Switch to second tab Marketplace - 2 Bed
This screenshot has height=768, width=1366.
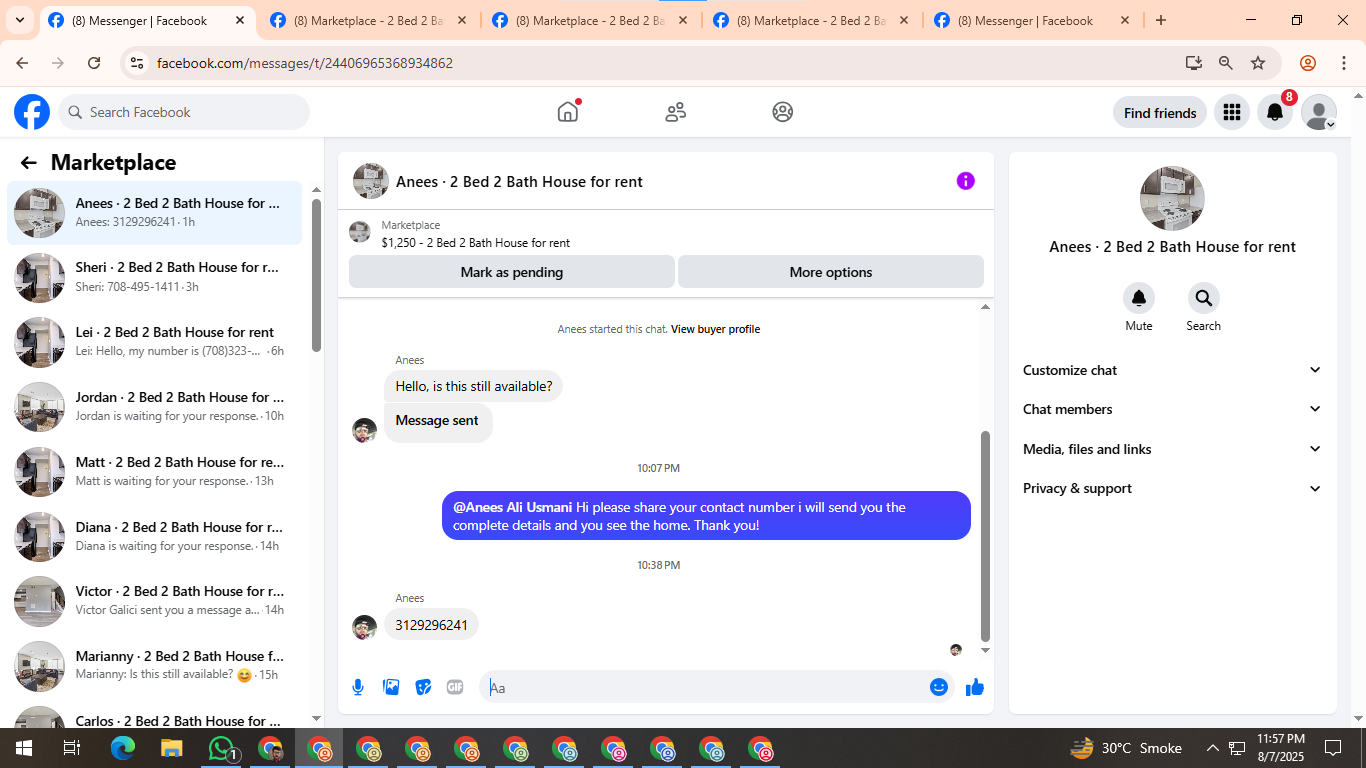click(368, 20)
